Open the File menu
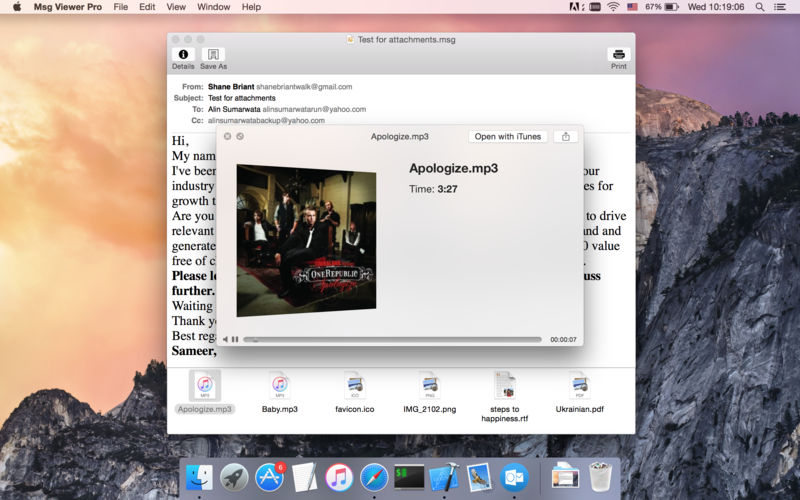Image resolution: width=800 pixels, height=500 pixels. tap(121, 7)
